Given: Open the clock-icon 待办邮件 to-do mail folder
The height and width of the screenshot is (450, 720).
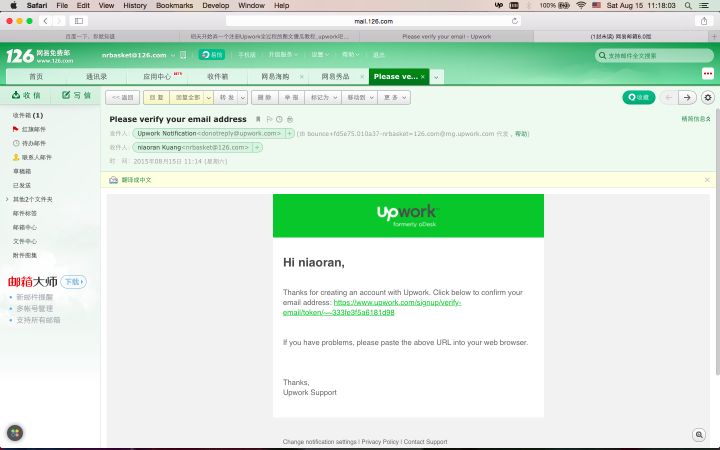Looking at the screenshot, I should click(x=29, y=143).
